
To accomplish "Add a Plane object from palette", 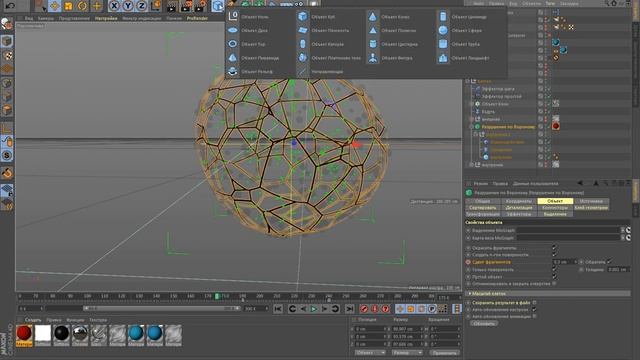I will [324, 30].
